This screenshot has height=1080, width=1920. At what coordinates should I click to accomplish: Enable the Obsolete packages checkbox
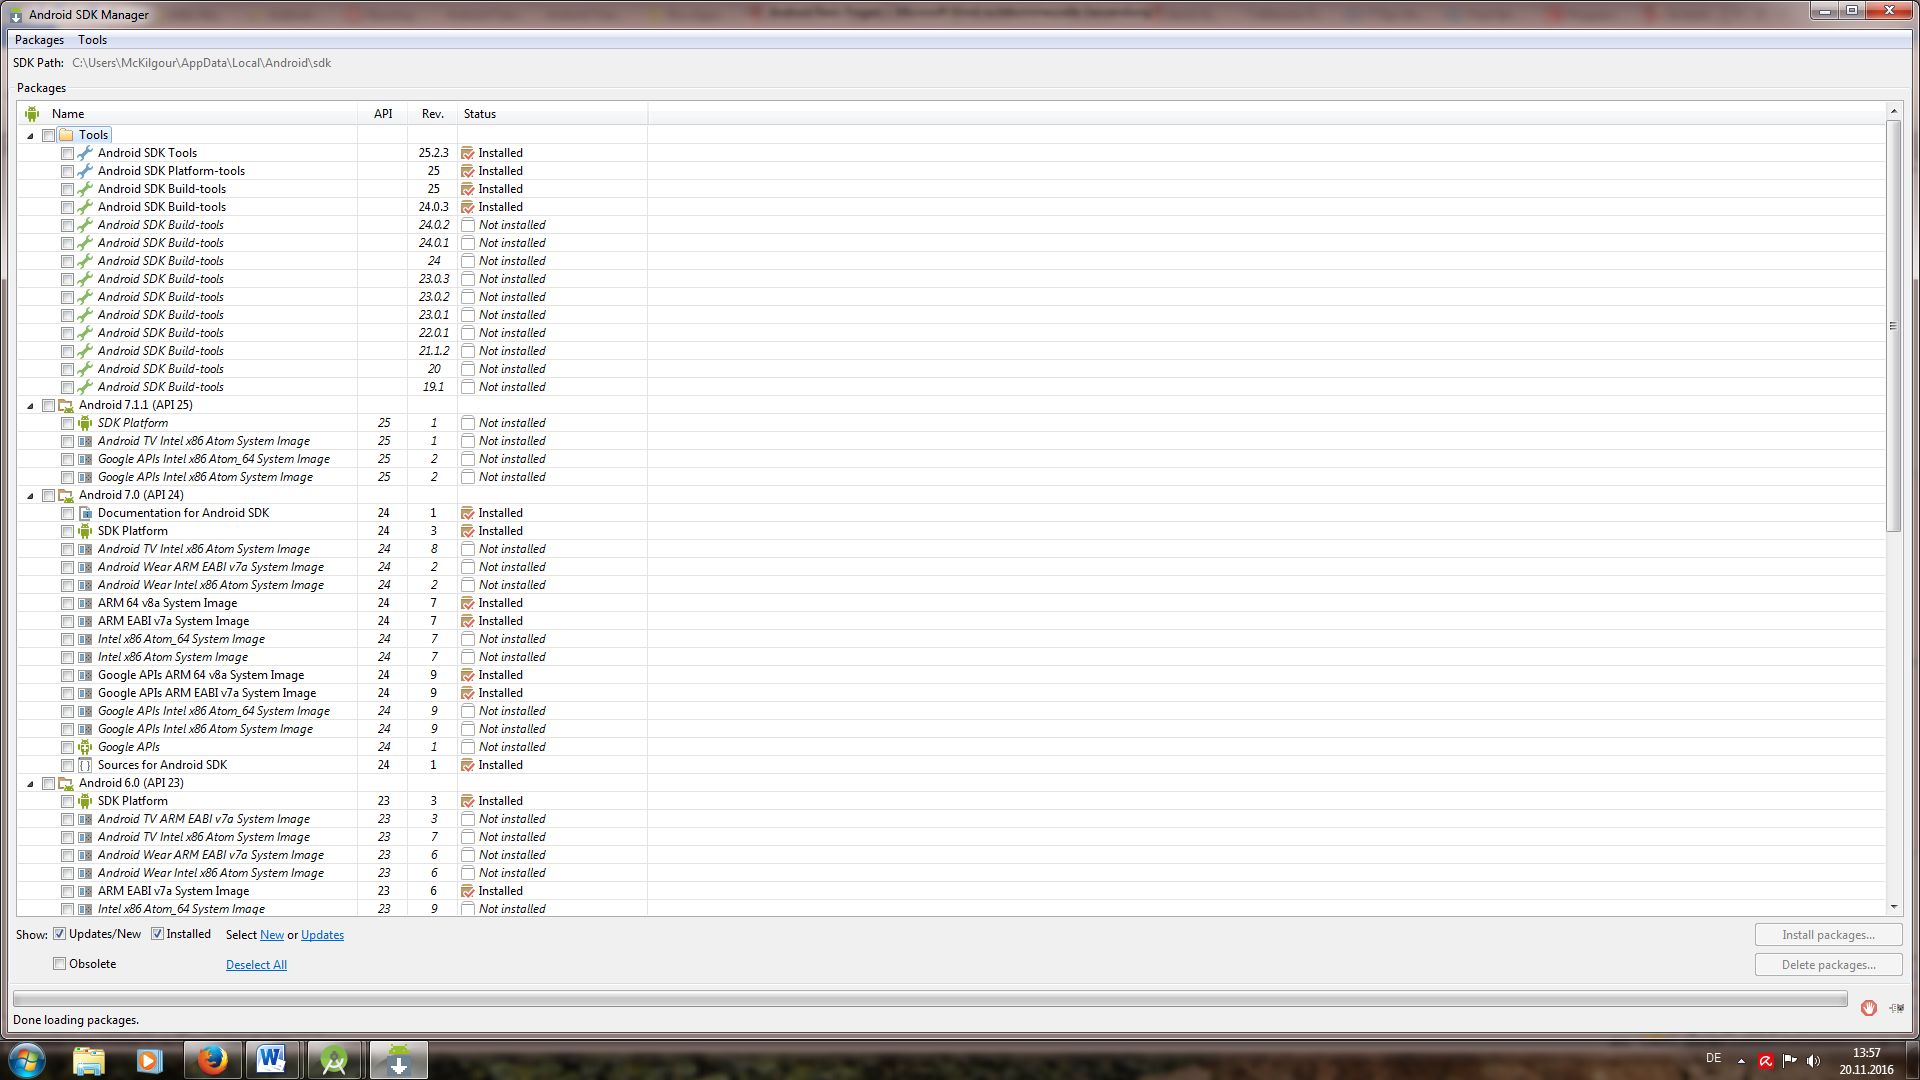click(60, 964)
